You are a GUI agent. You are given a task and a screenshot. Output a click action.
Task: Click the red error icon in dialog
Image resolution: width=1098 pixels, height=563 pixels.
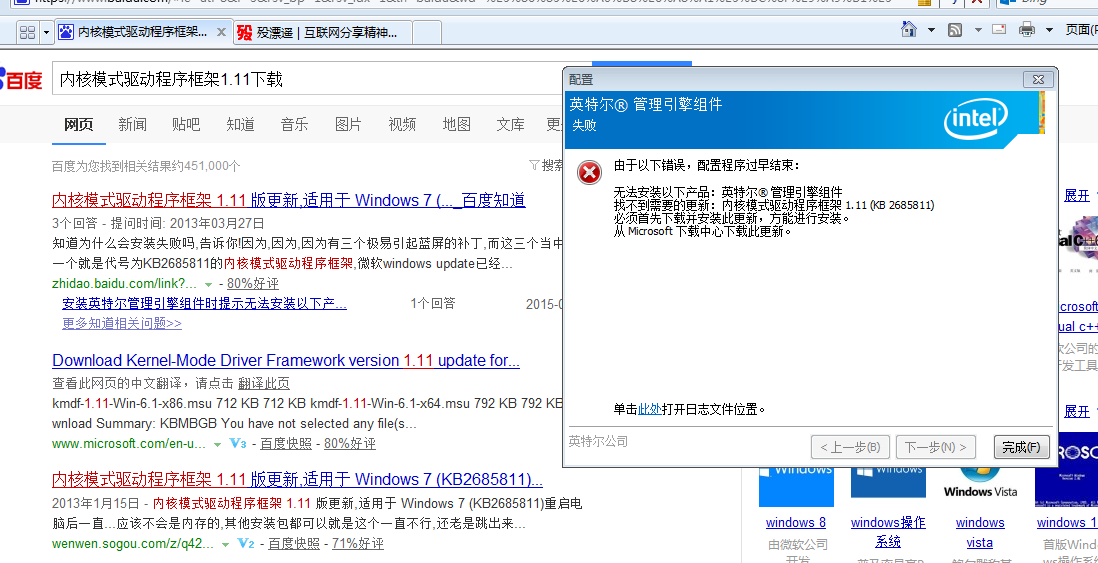pyautogui.click(x=590, y=172)
